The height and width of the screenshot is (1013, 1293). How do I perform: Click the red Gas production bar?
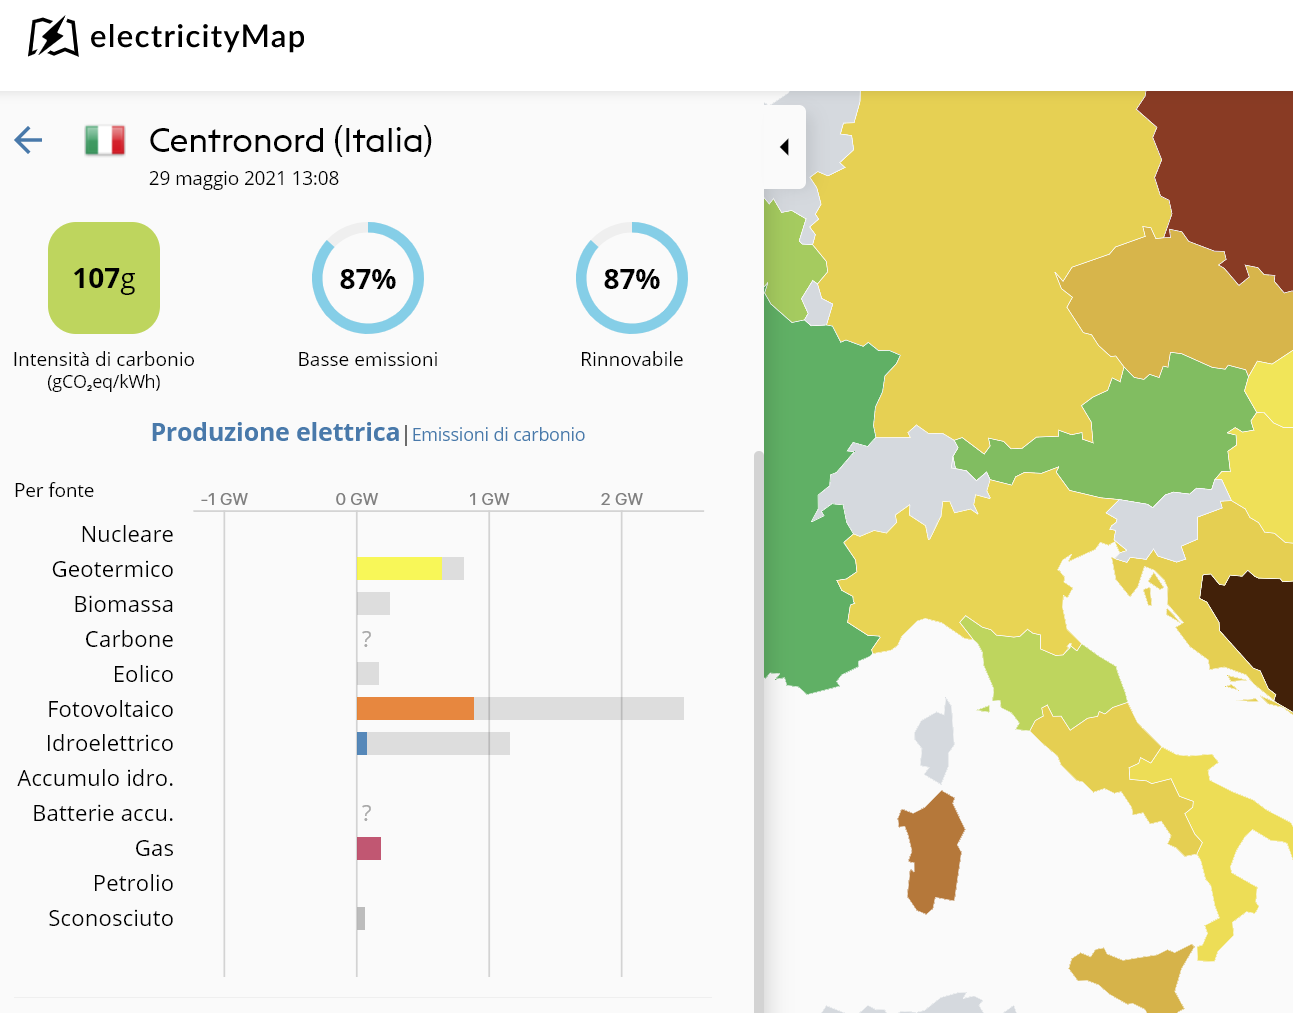369,849
